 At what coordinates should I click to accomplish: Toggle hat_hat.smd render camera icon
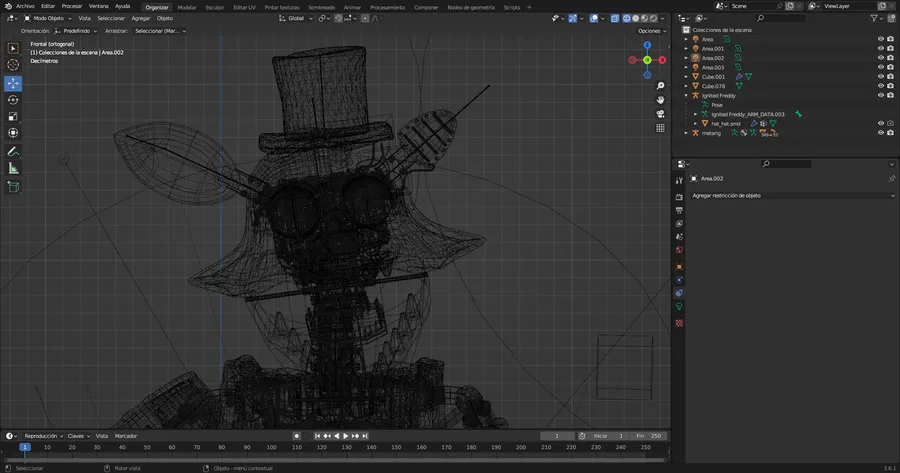[890, 123]
